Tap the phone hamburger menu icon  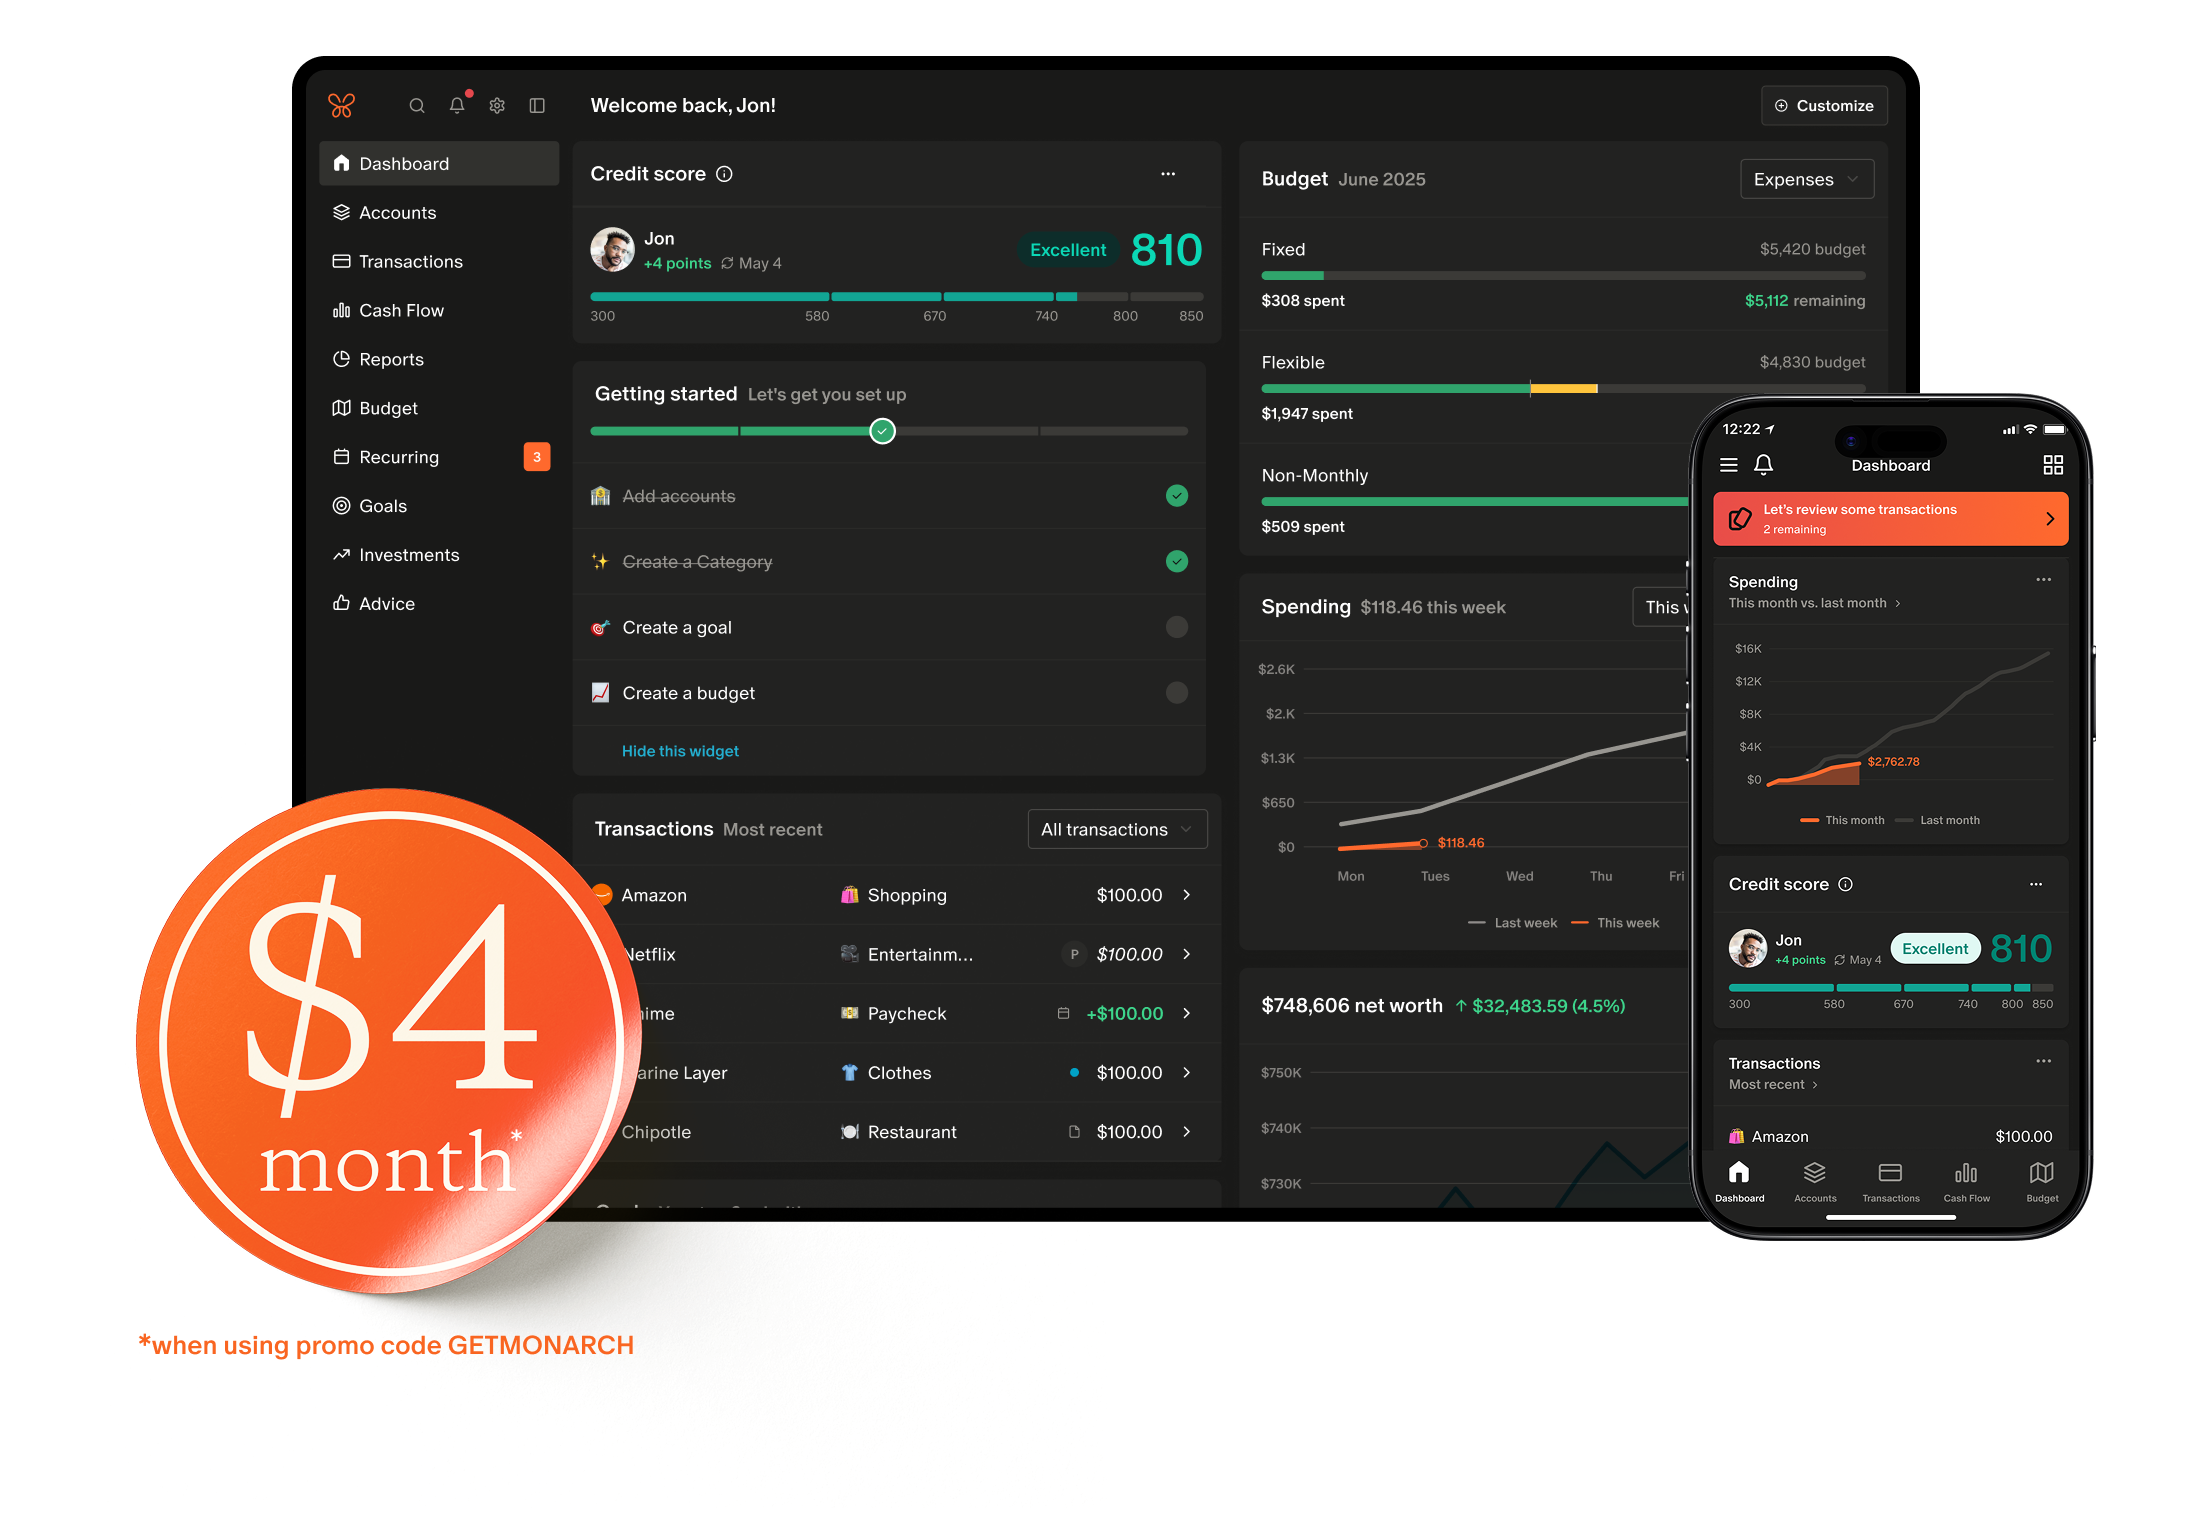tap(1728, 465)
